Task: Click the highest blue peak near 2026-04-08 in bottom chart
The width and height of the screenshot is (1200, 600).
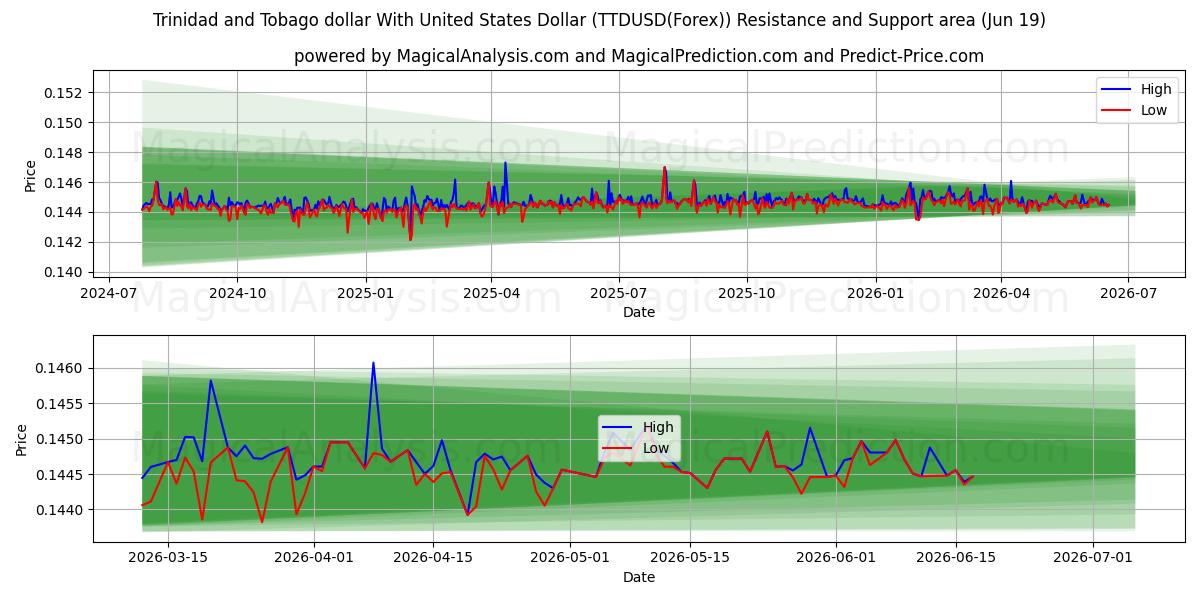Action: [x=373, y=363]
